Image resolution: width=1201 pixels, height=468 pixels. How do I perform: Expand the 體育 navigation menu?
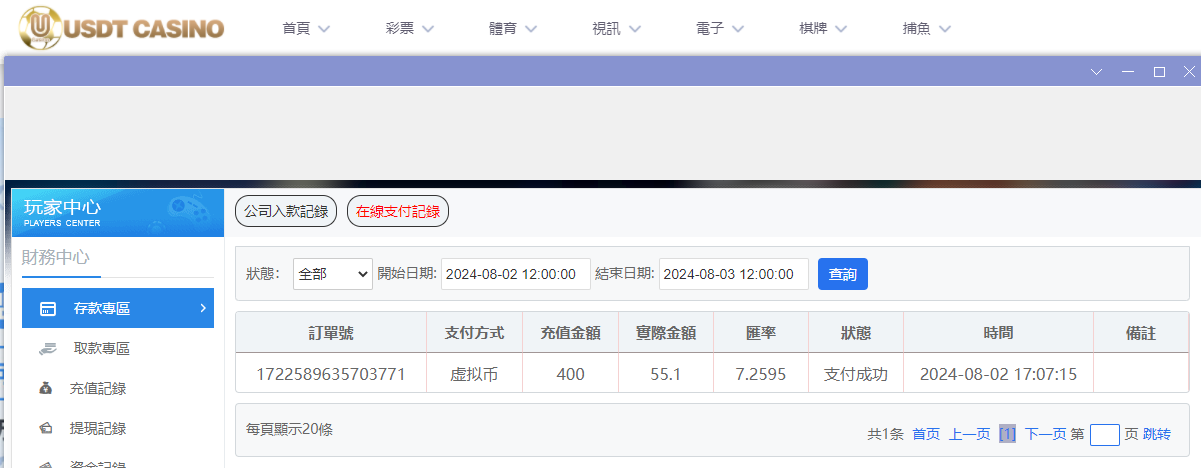(x=513, y=29)
